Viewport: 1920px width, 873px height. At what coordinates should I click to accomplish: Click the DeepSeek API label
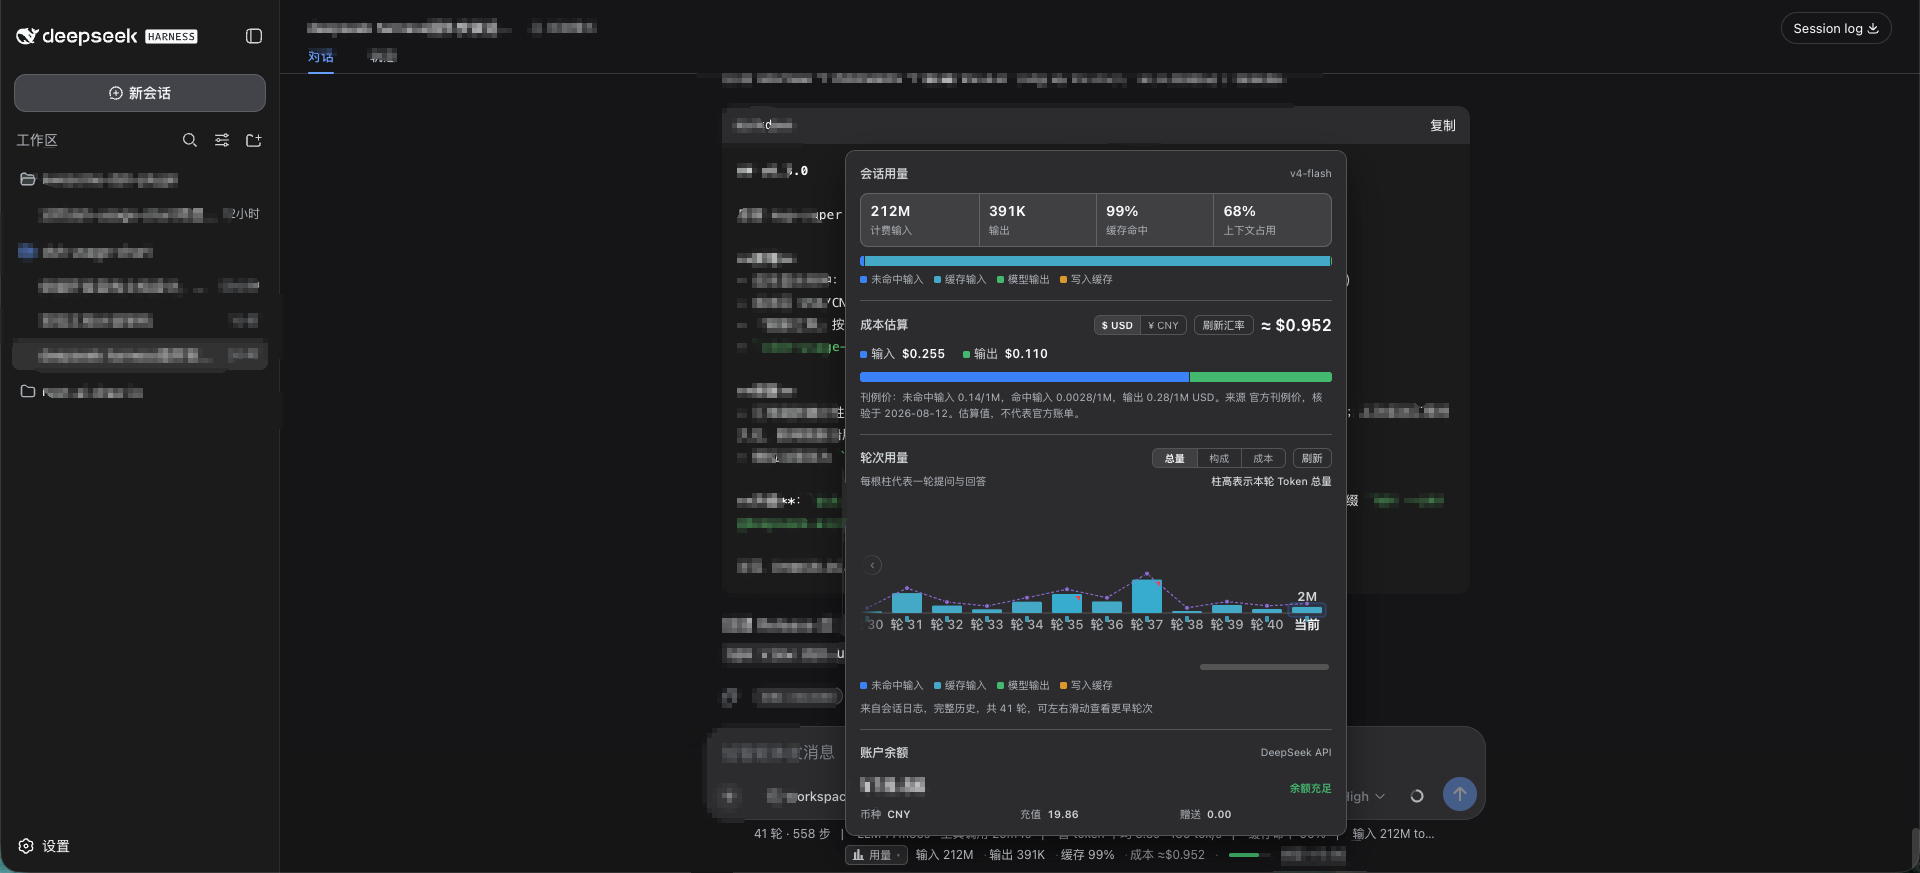pyautogui.click(x=1296, y=752)
